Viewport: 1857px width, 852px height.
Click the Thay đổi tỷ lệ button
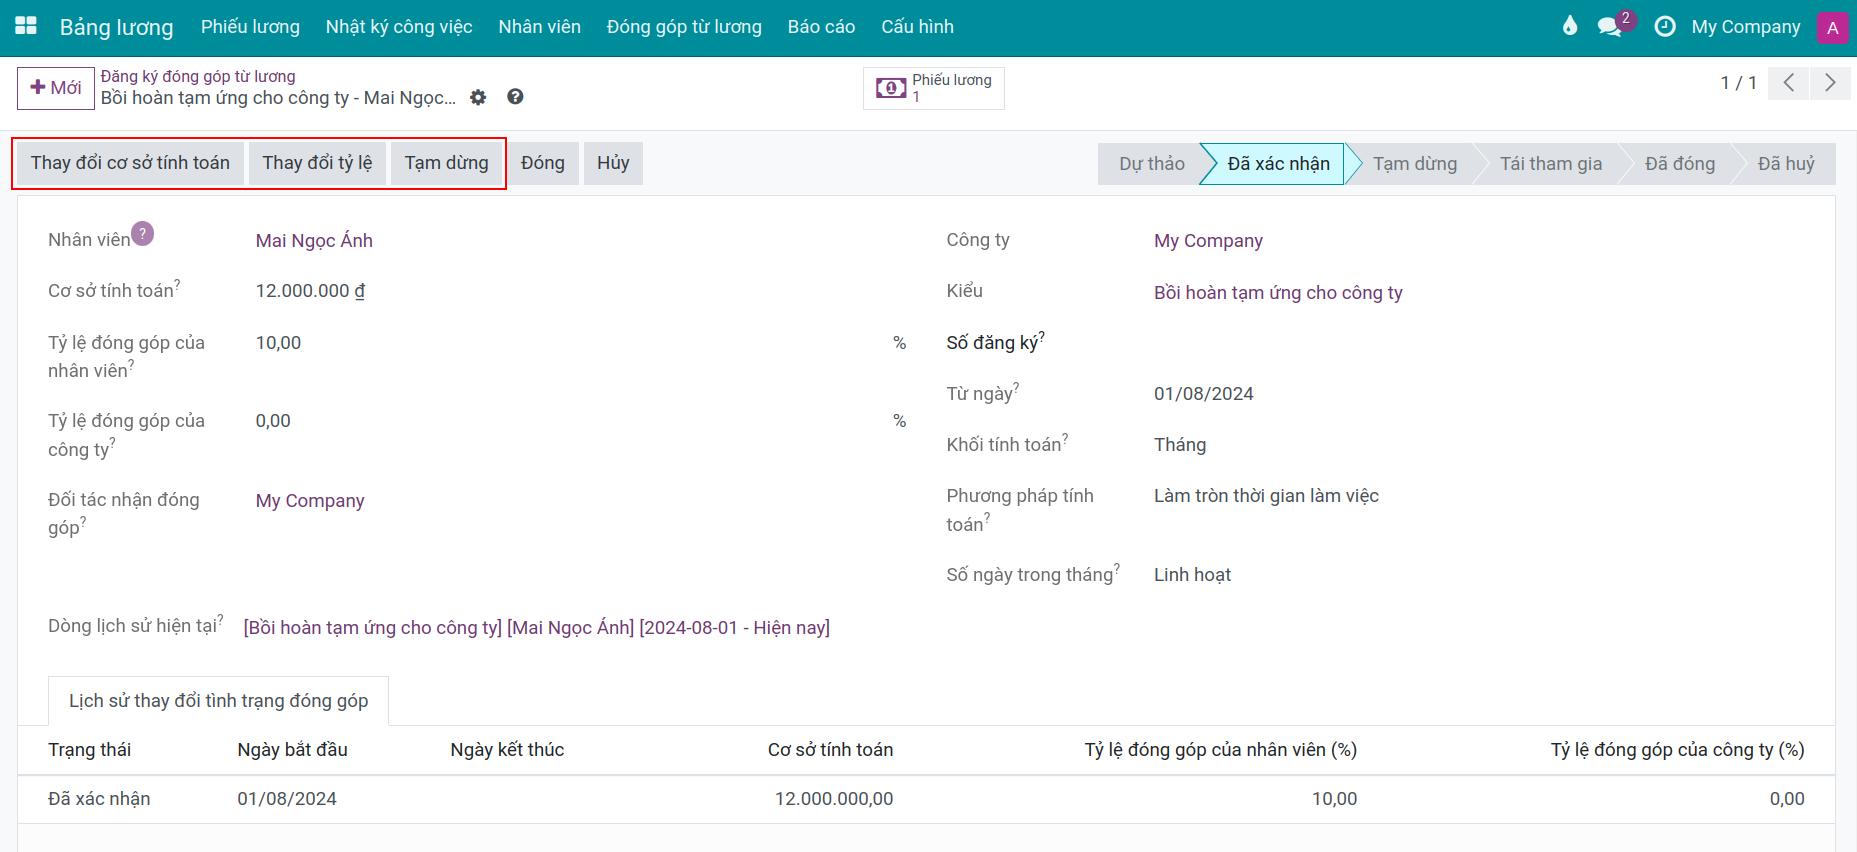coord(317,163)
